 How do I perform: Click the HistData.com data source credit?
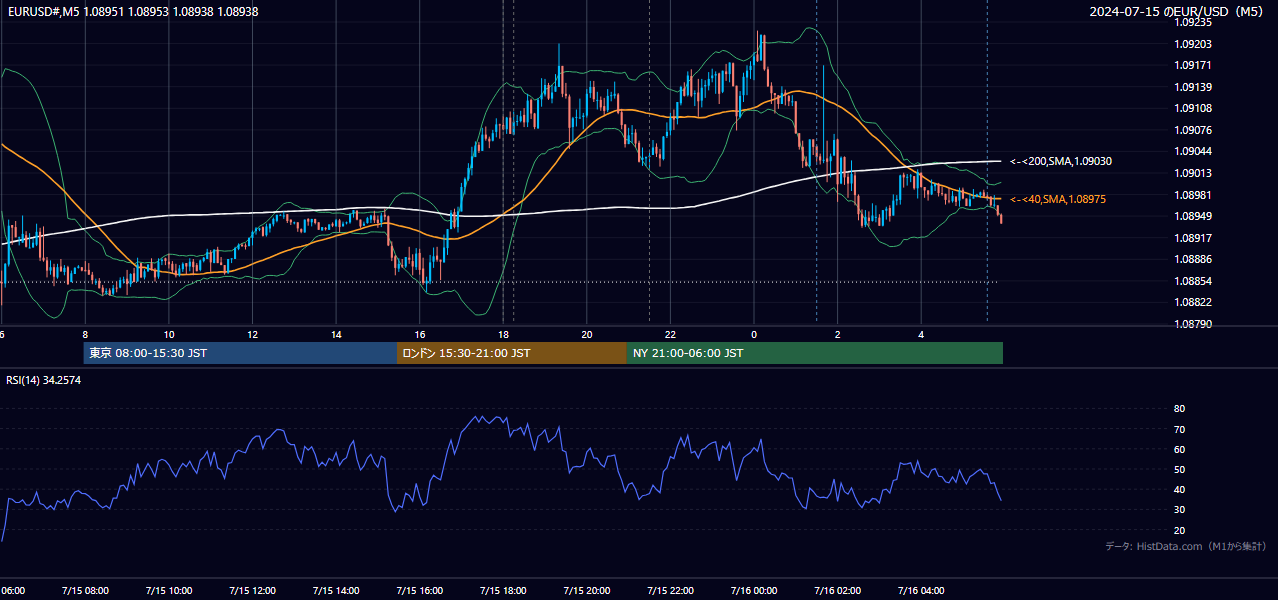(x=1186, y=546)
